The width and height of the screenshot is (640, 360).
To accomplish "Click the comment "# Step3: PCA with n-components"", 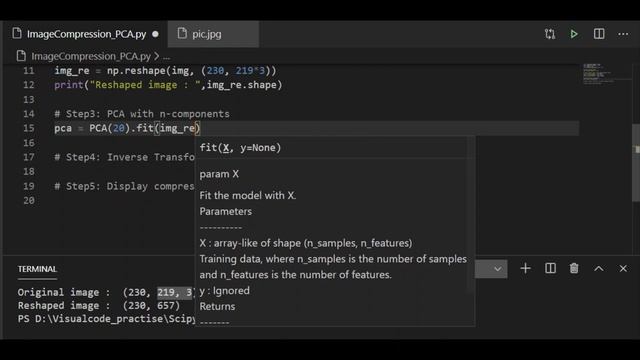I will (x=142, y=114).
